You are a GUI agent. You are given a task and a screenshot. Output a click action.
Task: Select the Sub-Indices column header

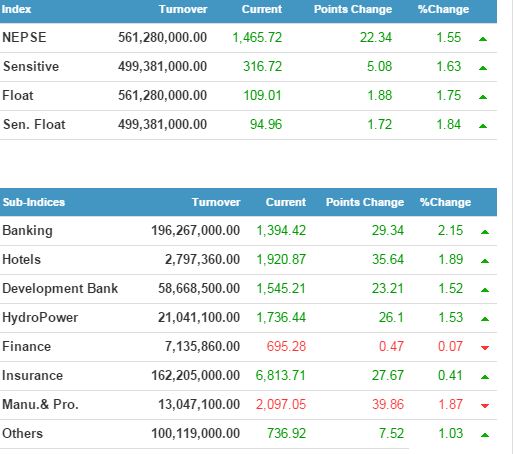click(x=34, y=202)
